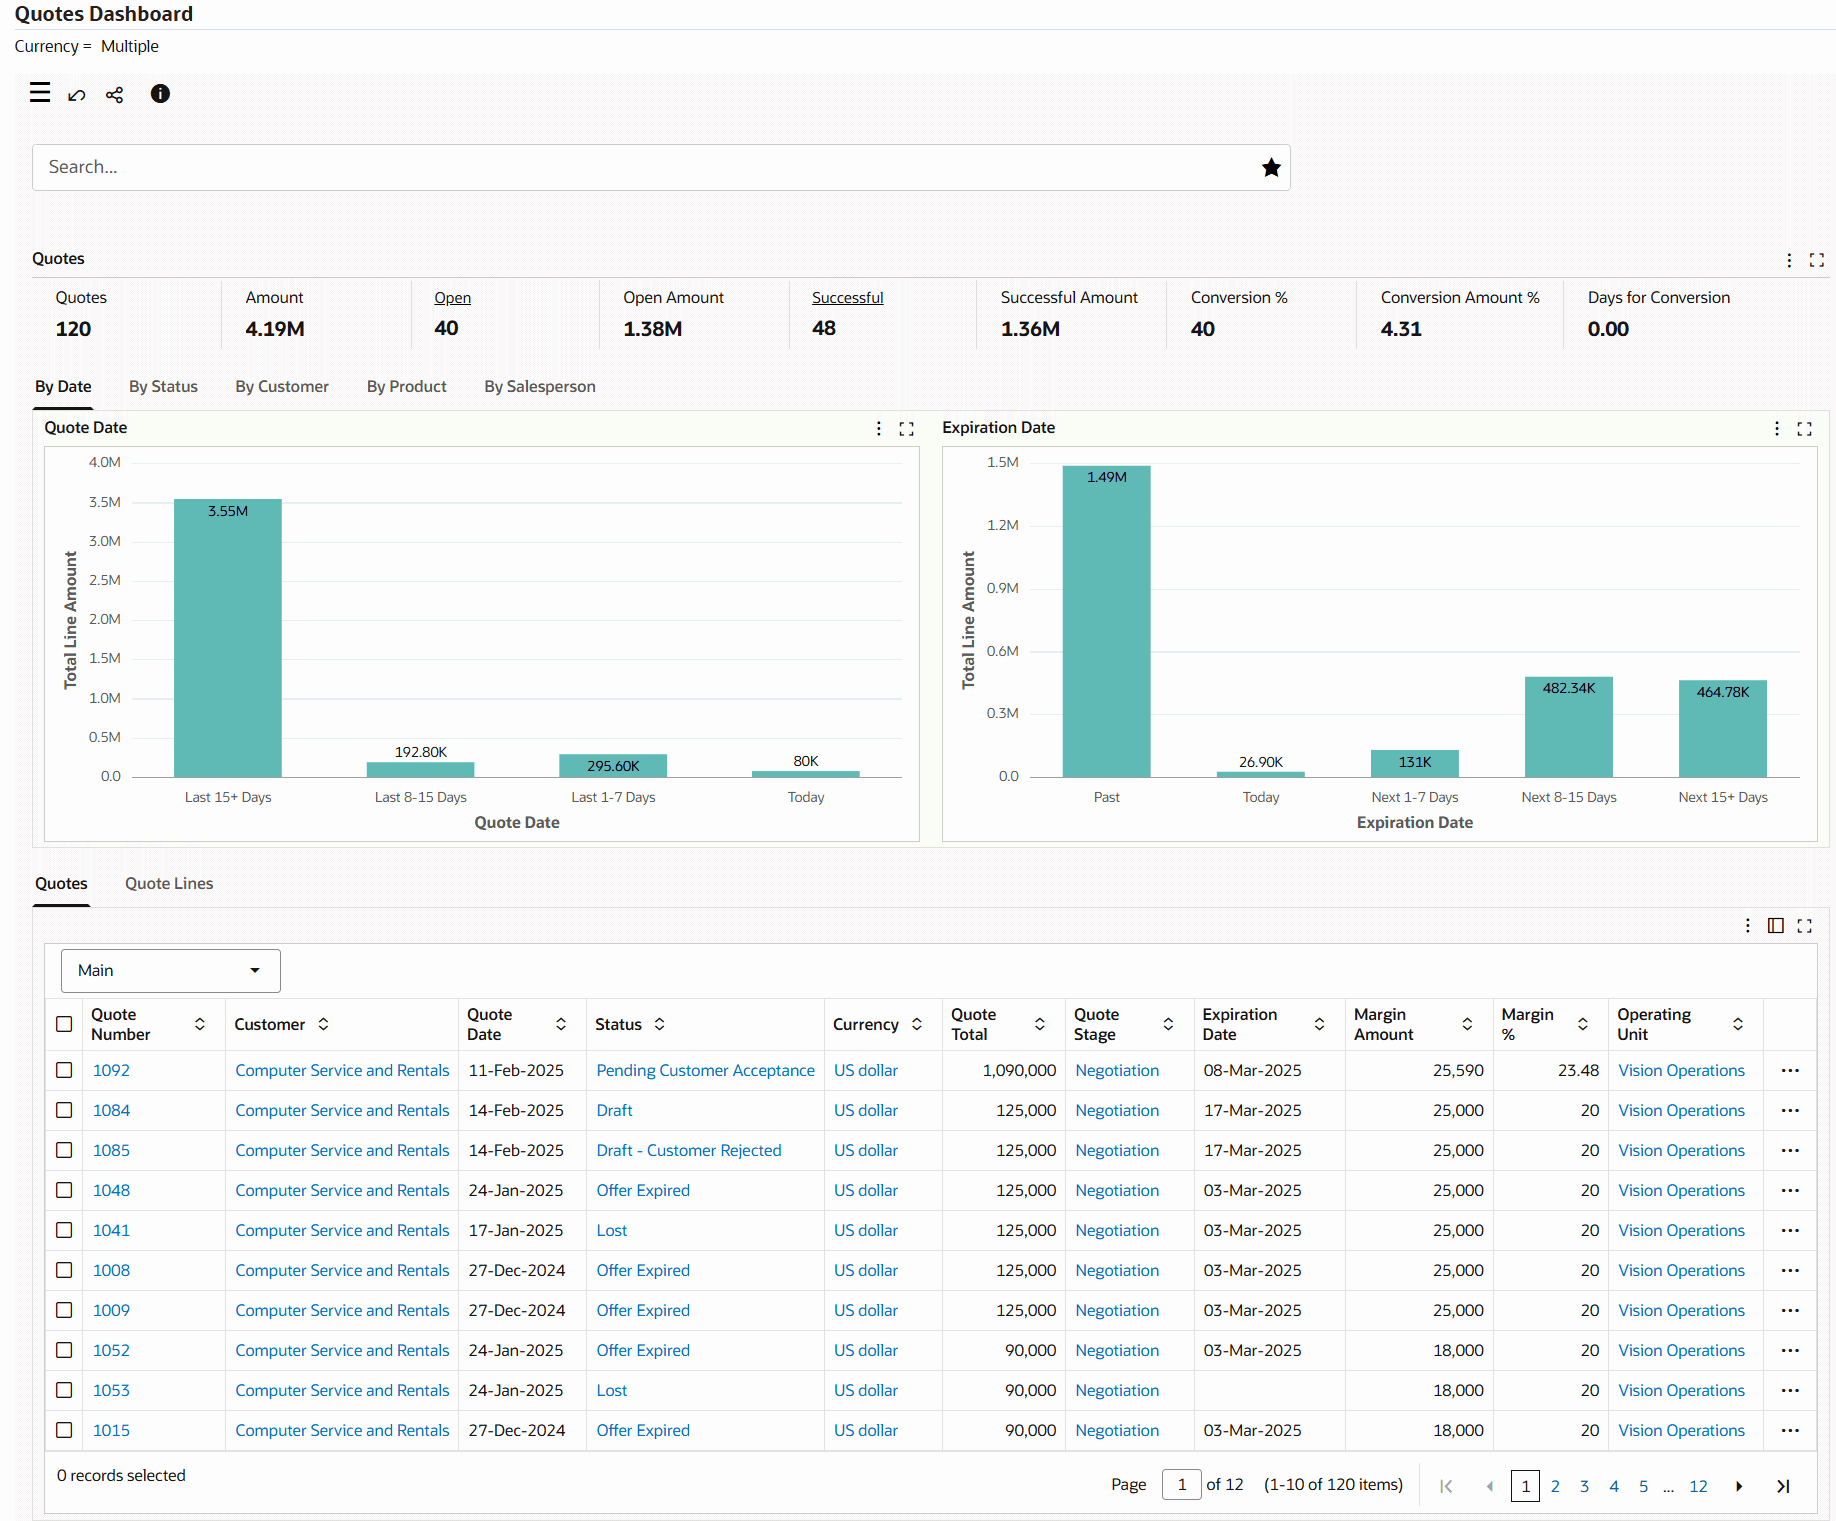Screen dimensions: 1836x1521
Task: Sort by Status column
Action: [x=659, y=1025]
